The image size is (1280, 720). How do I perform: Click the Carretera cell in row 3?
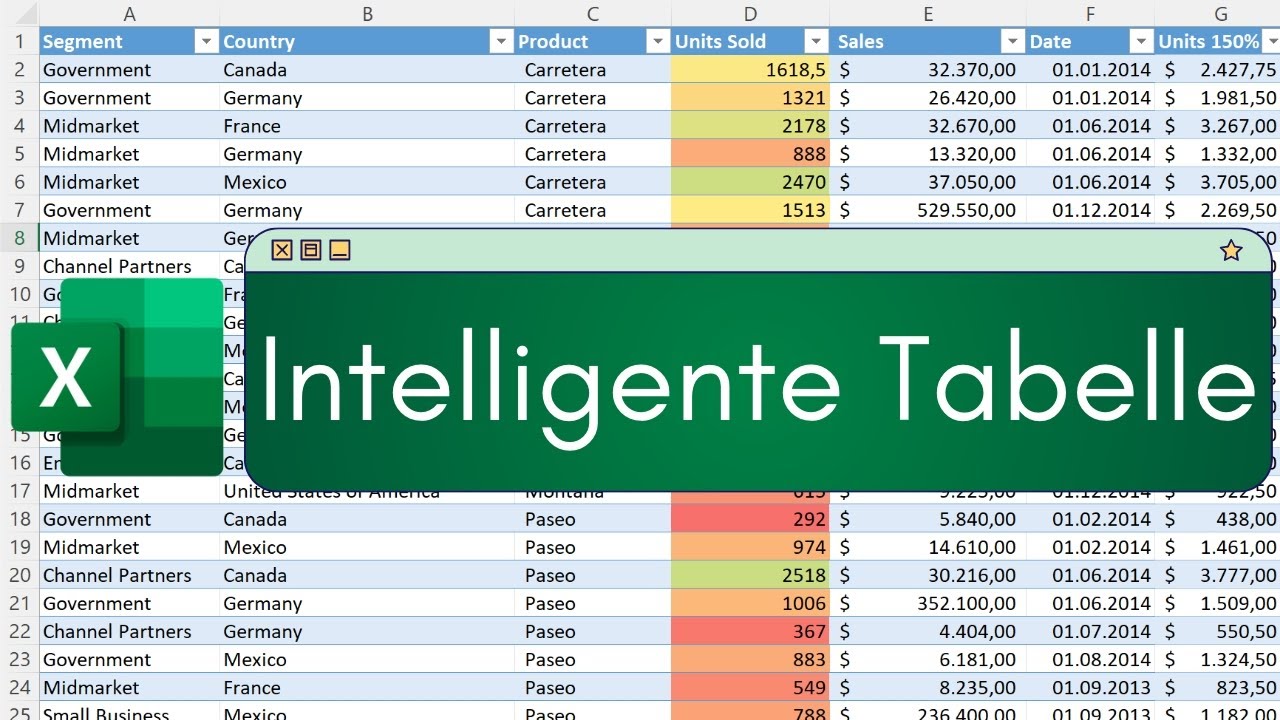(566, 97)
